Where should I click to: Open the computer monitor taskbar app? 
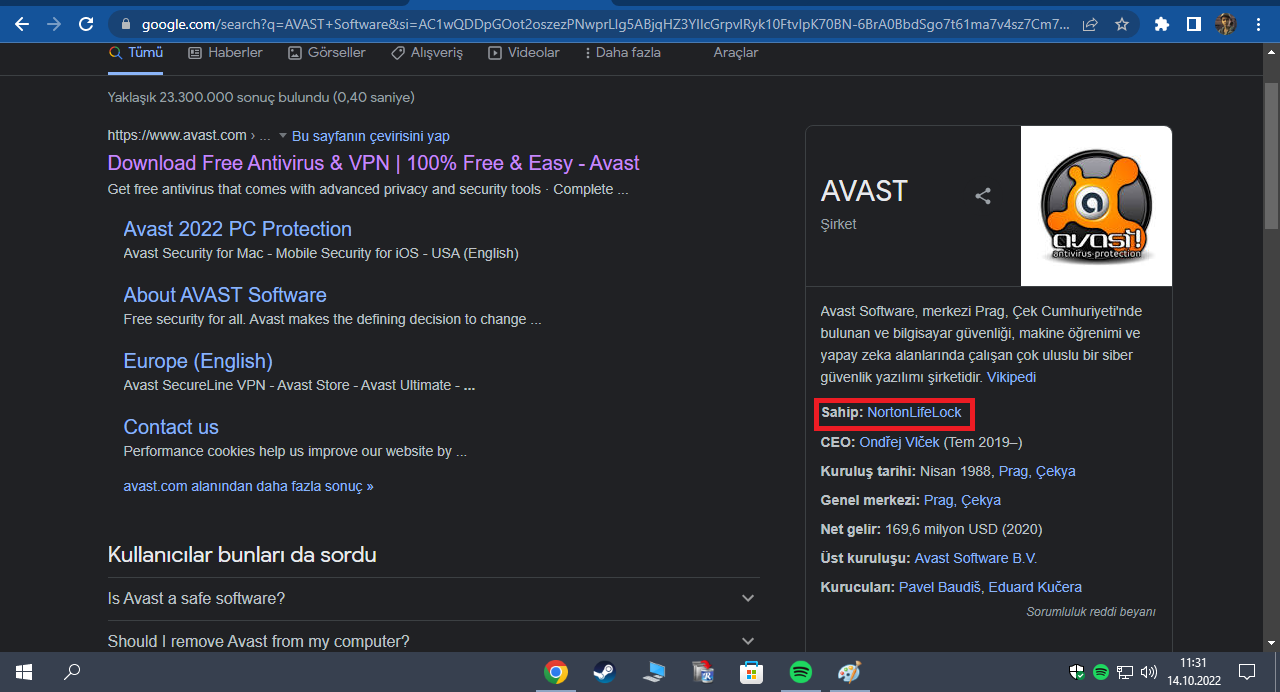click(654, 672)
